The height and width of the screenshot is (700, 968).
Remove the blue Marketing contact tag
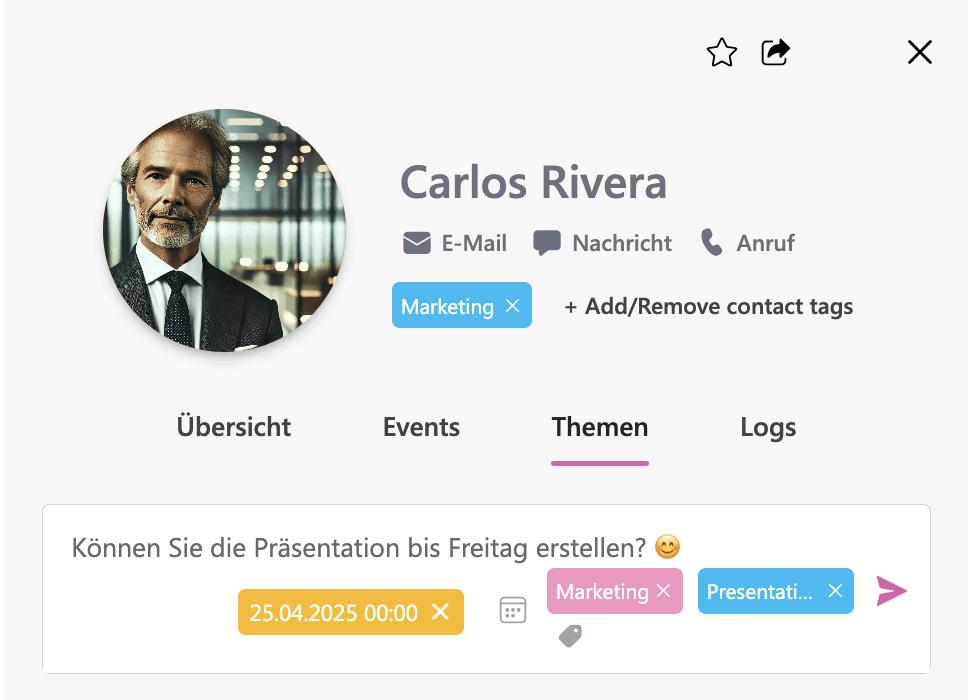pyautogui.click(x=512, y=306)
